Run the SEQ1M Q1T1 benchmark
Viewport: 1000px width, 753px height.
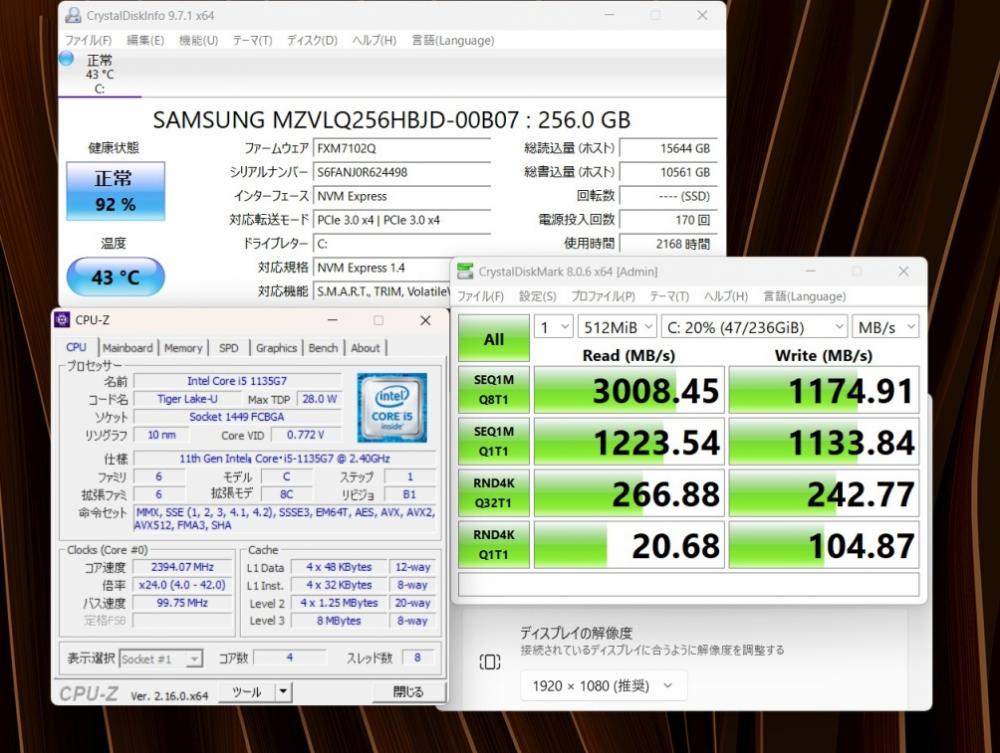[494, 441]
